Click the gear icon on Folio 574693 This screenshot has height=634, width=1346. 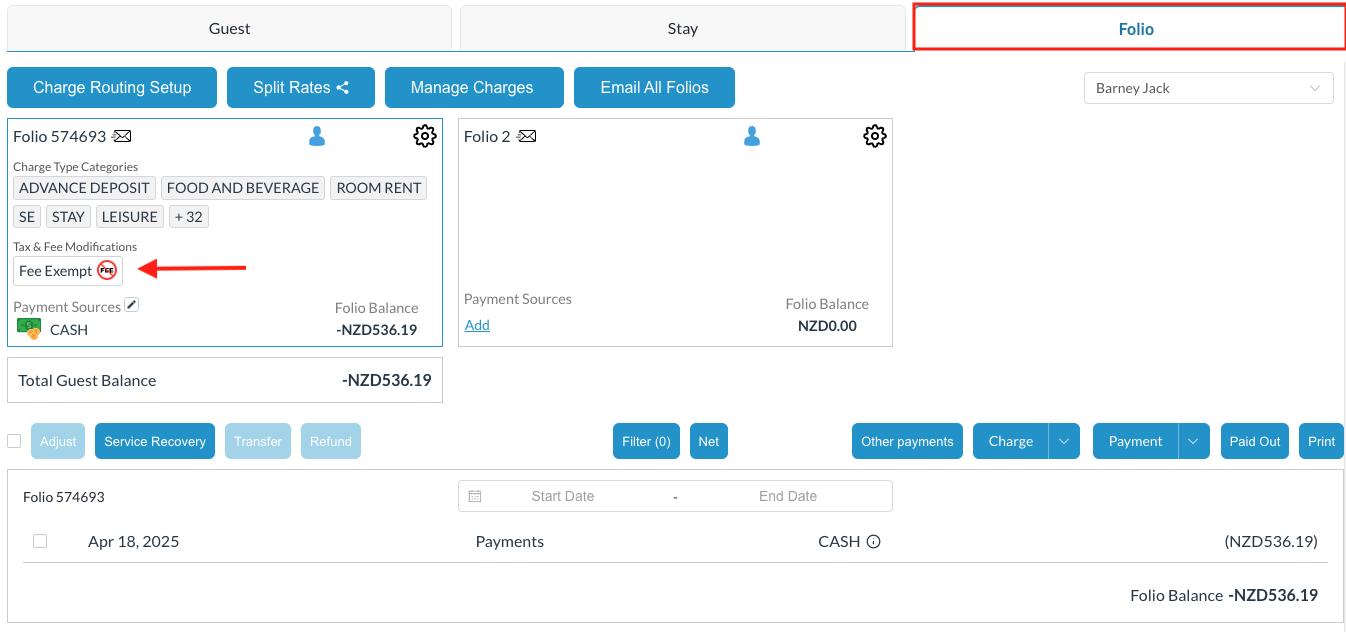click(x=425, y=136)
